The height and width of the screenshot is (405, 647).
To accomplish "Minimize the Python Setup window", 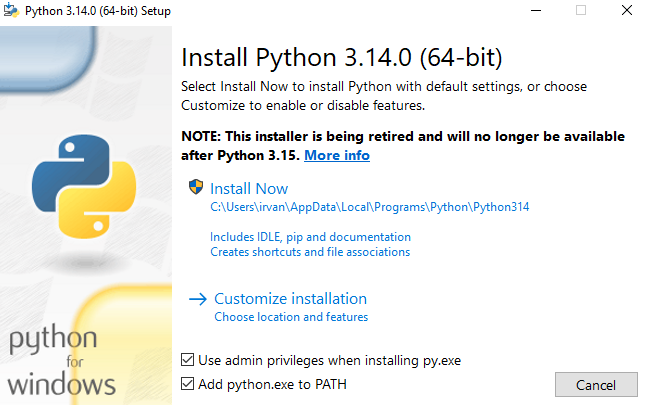I will (x=536, y=10).
